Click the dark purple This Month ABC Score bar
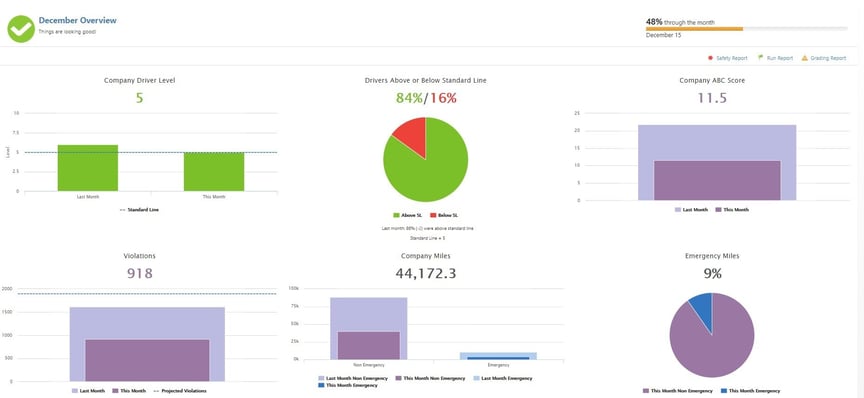This screenshot has width=864, height=398. [x=717, y=181]
